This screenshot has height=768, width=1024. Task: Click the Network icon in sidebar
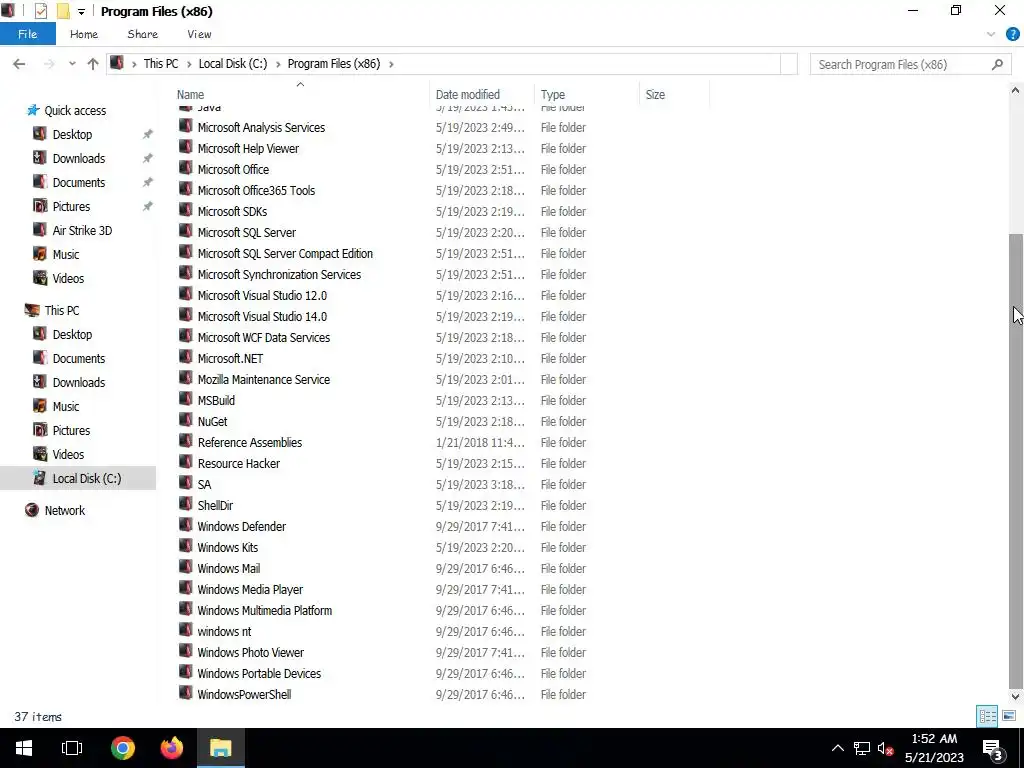[x=31, y=510]
